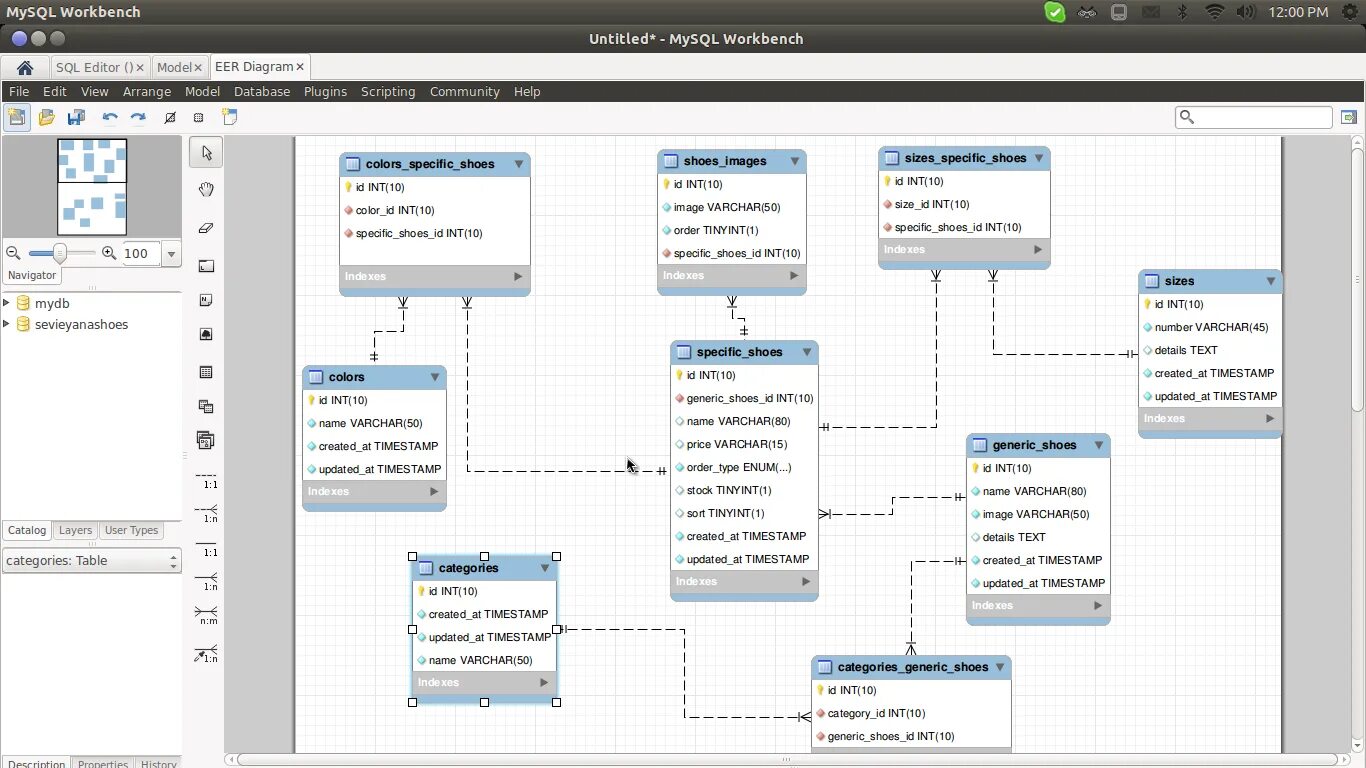Image resolution: width=1366 pixels, height=768 pixels.
Task: Select the place new layer tool
Action: [x=206, y=266]
